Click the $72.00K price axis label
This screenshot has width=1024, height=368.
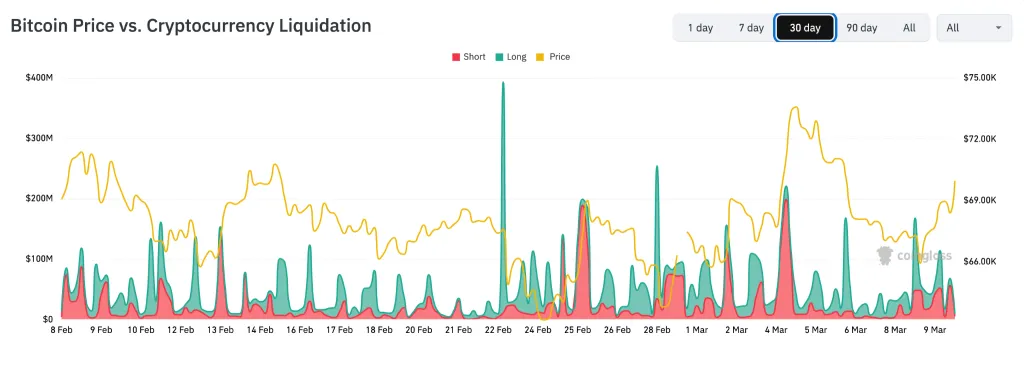click(980, 139)
